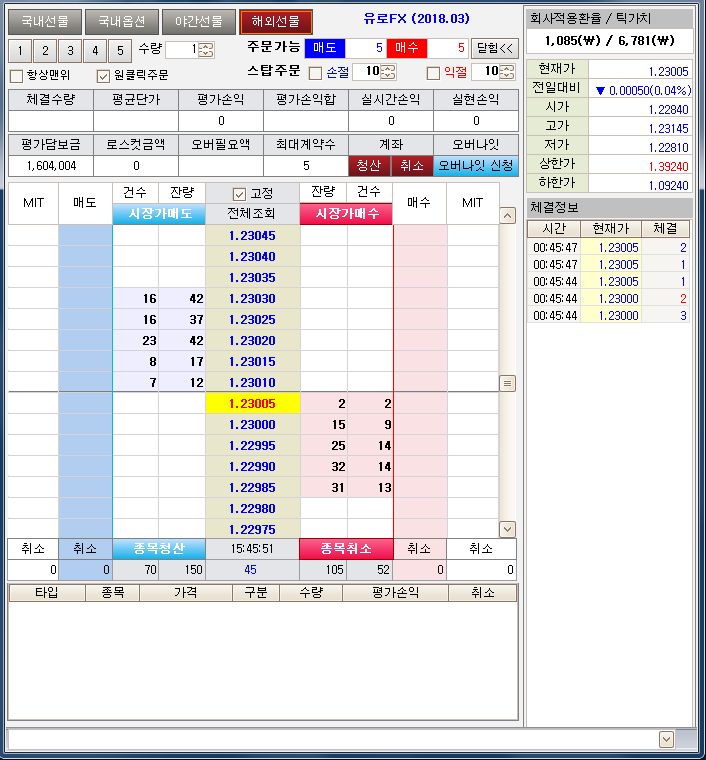Enable the 익절 take-profit checkbox
The height and width of the screenshot is (760, 706).
[433, 73]
